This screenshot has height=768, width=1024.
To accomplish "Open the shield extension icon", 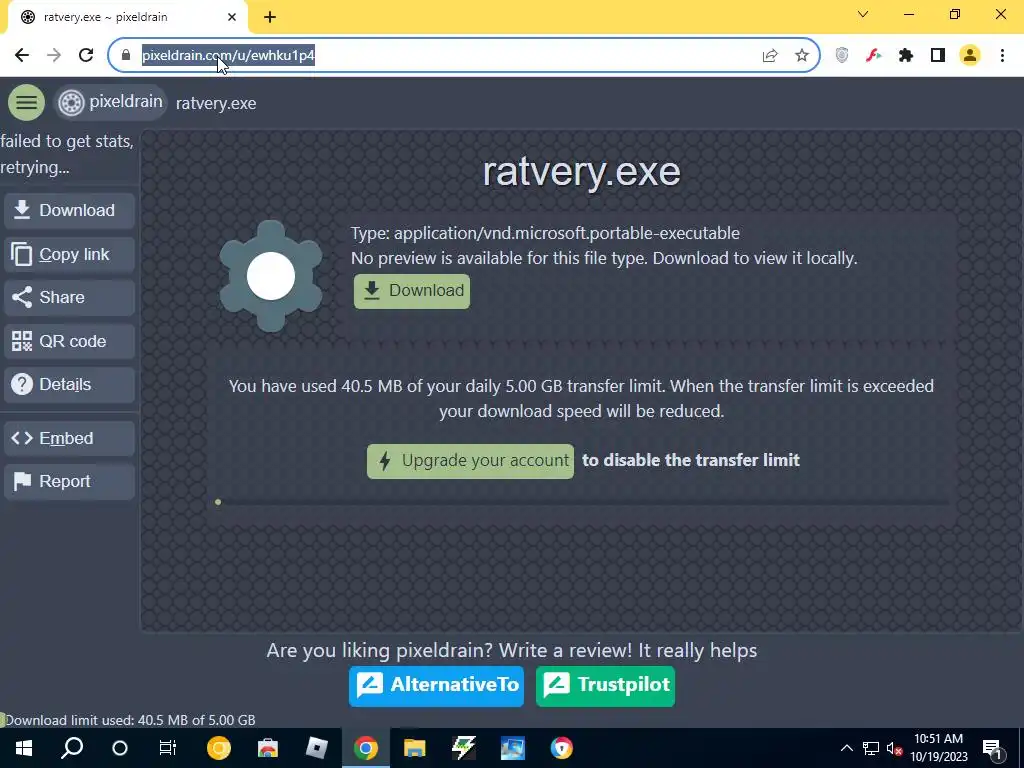I will pyautogui.click(x=842, y=56).
